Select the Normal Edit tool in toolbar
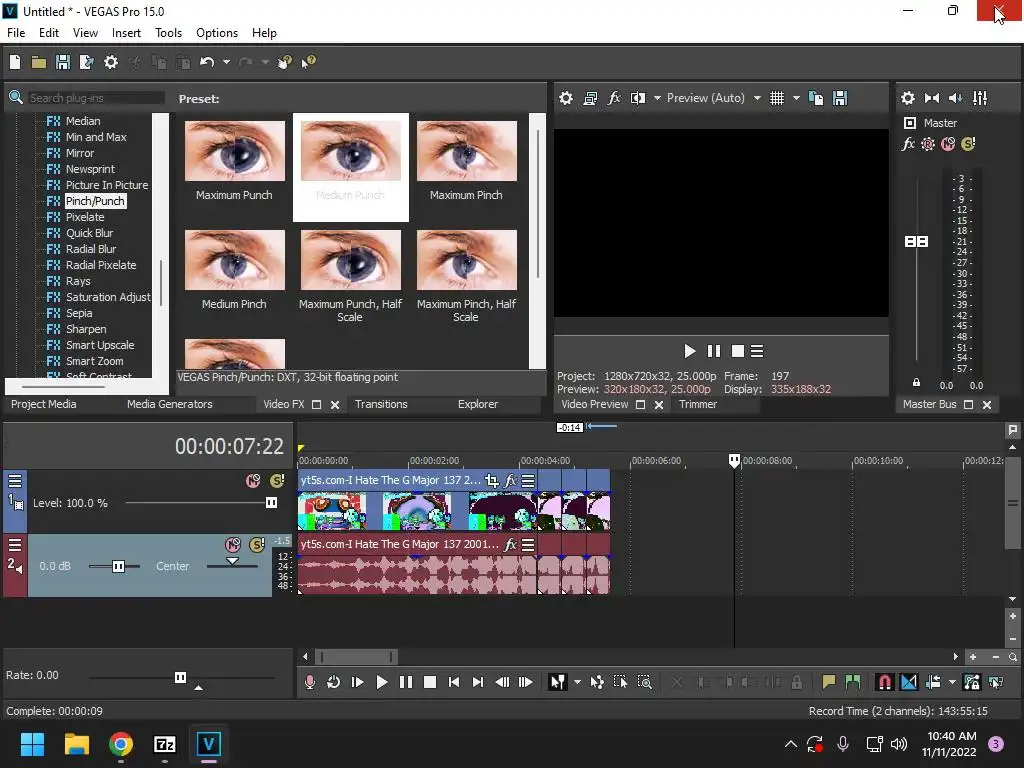 557,682
